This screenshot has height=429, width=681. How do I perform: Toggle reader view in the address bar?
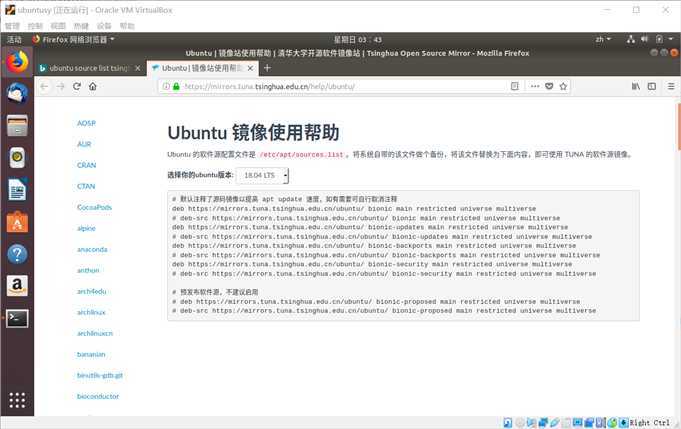click(515, 86)
